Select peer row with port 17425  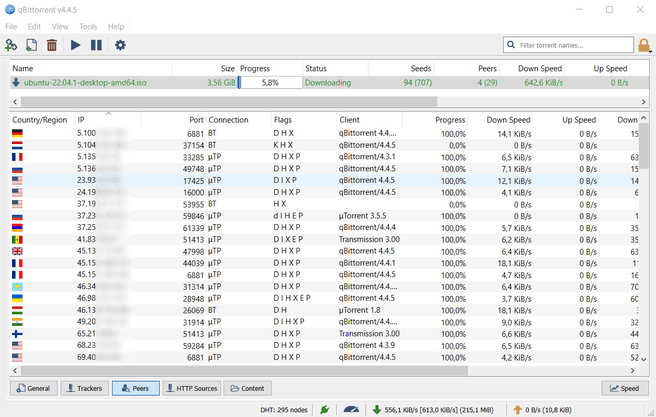tap(324, 181)
